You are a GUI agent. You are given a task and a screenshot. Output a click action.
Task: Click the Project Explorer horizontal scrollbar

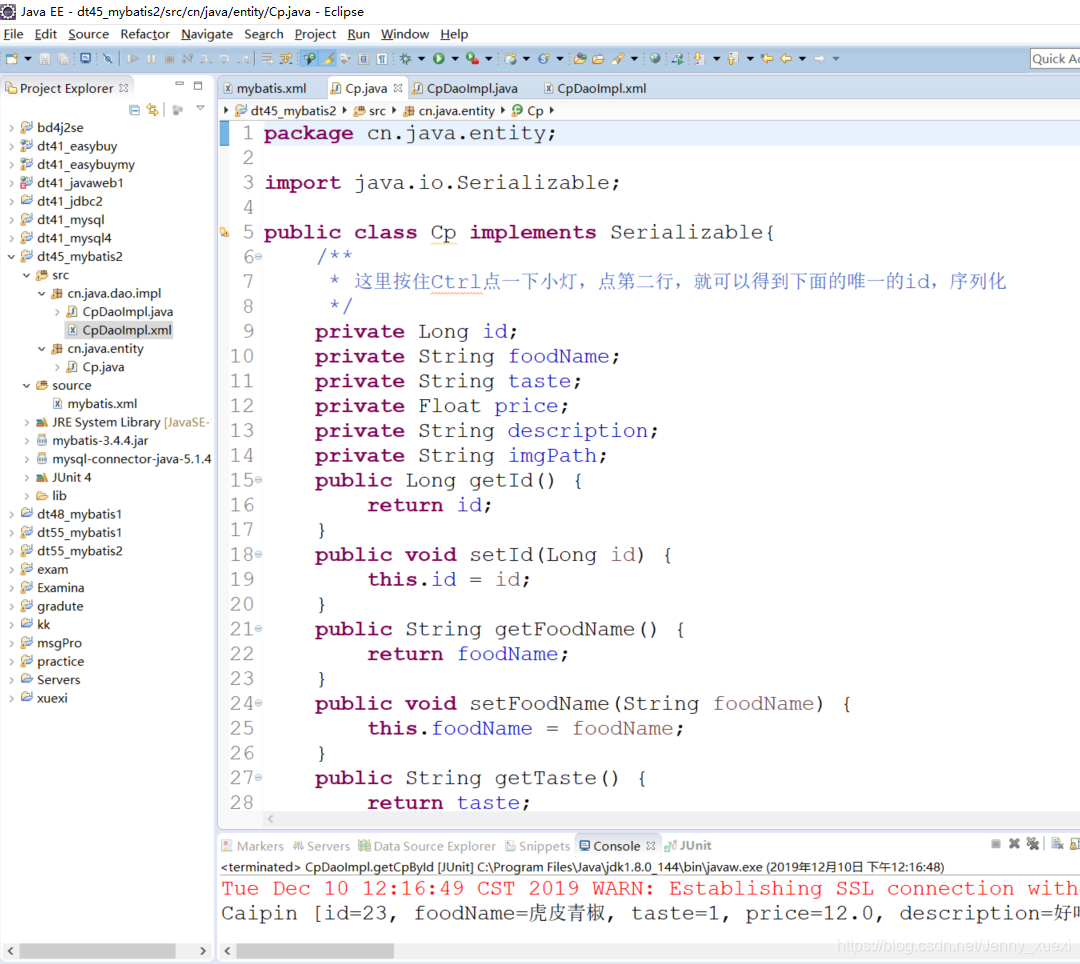click(x=107, y=951)
